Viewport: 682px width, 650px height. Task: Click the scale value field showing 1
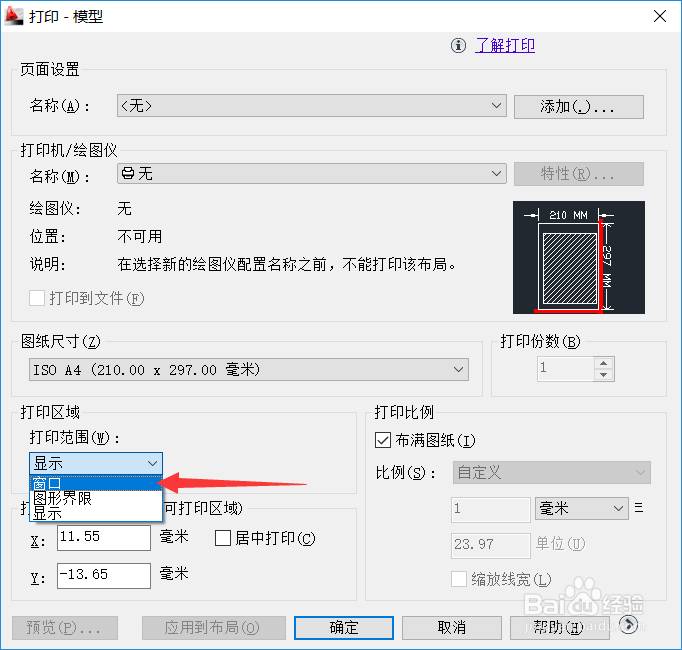click(491, 509)
